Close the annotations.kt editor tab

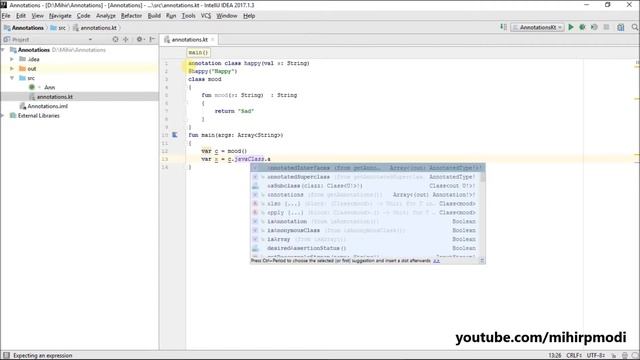[x=213, y=40]
